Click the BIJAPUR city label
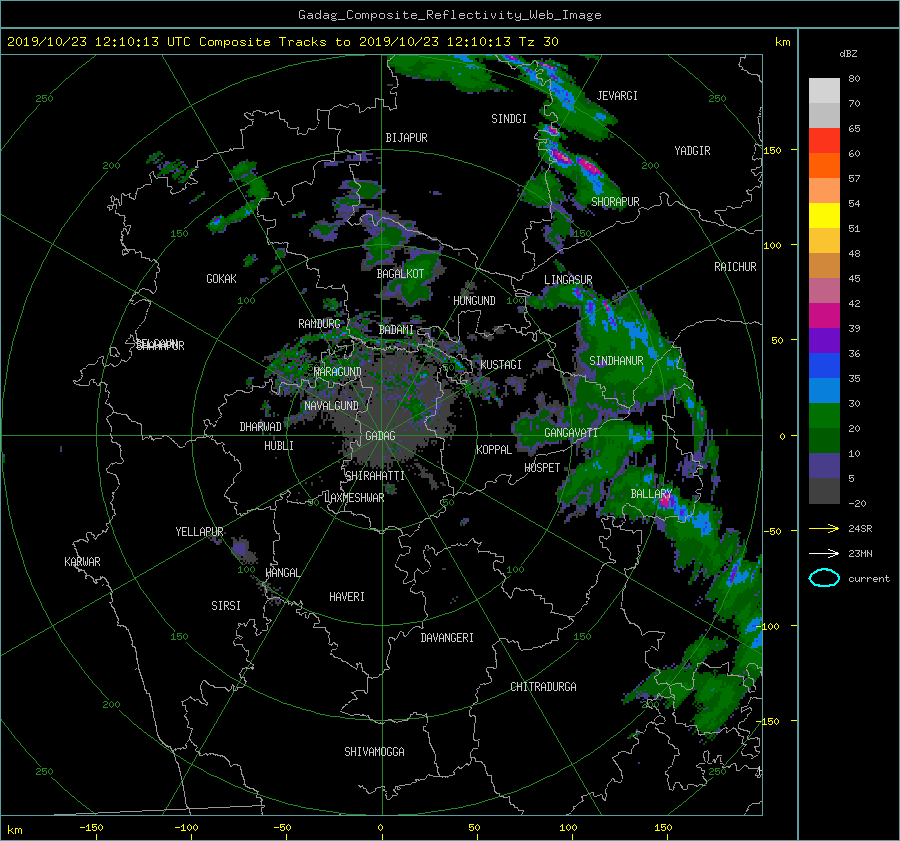This screenshot has height=841, width=900. (x=406, y=138)
